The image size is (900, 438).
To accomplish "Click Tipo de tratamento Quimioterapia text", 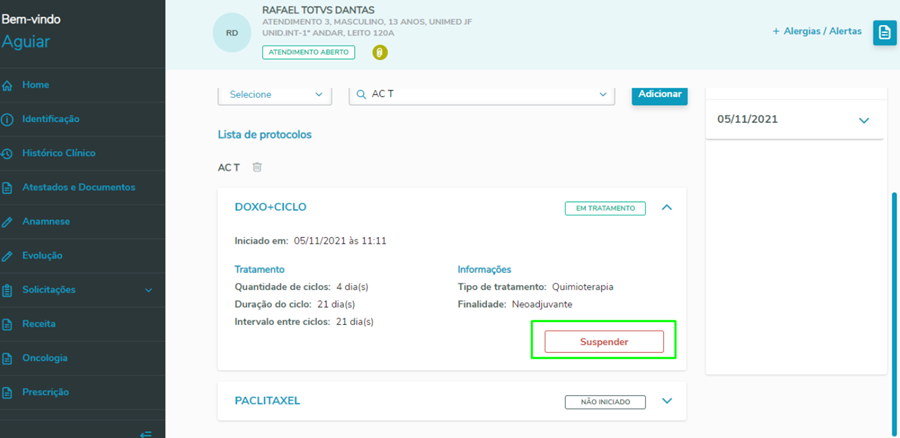I will (x=536, y=287).
